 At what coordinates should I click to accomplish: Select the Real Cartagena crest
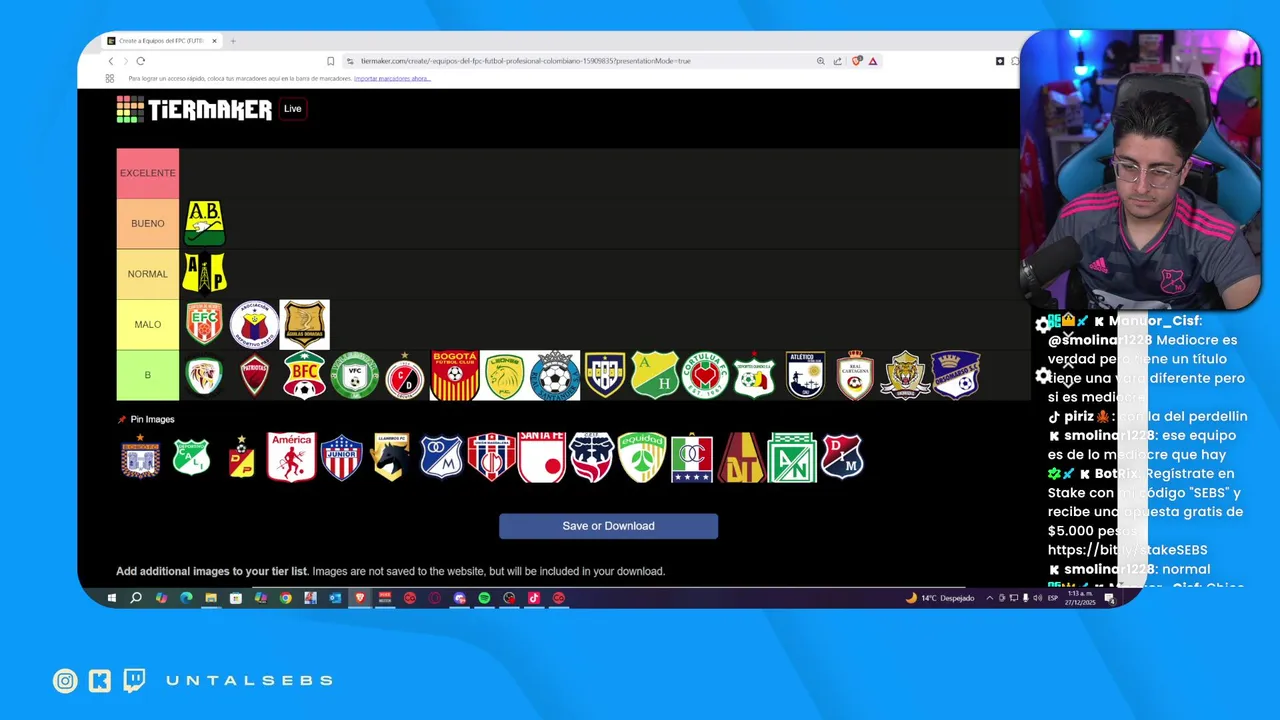855,375
